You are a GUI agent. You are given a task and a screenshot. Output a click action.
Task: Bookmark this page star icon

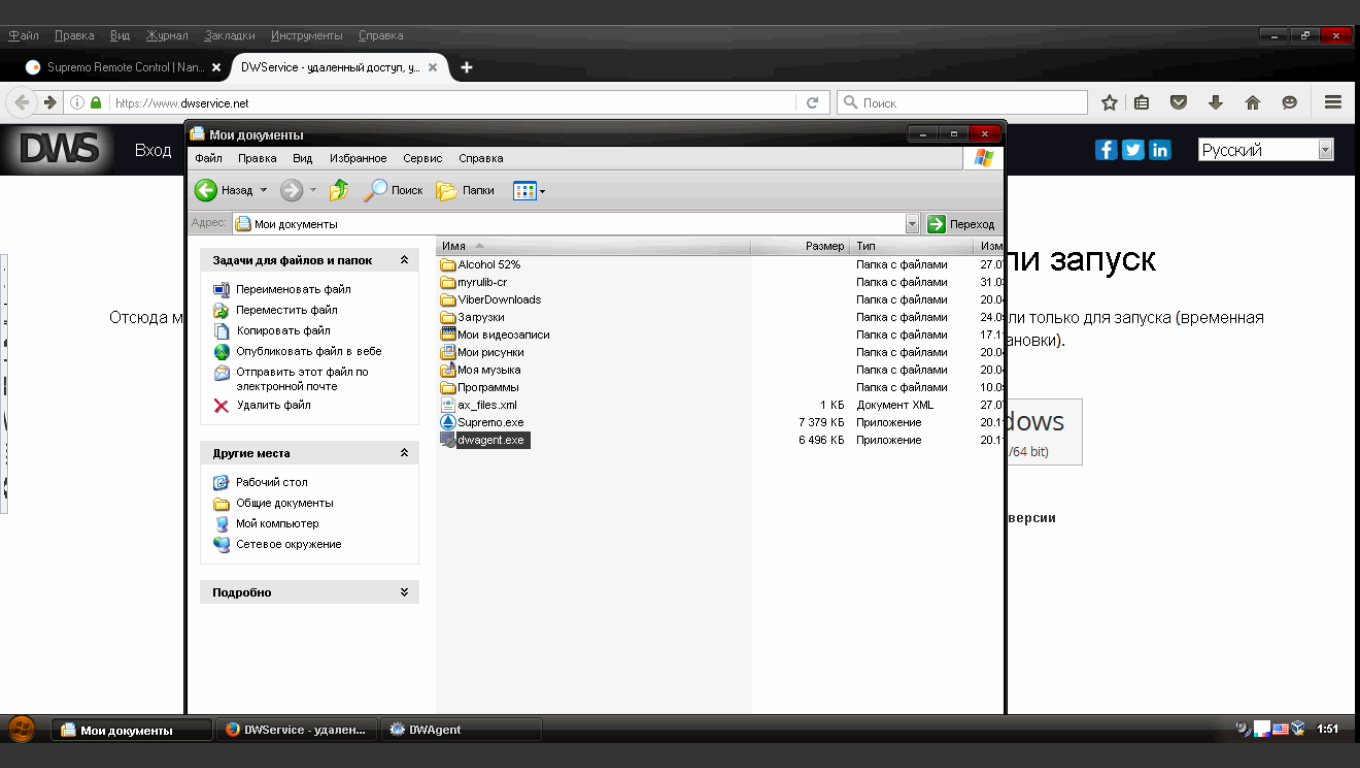(x=1109, y=103)
